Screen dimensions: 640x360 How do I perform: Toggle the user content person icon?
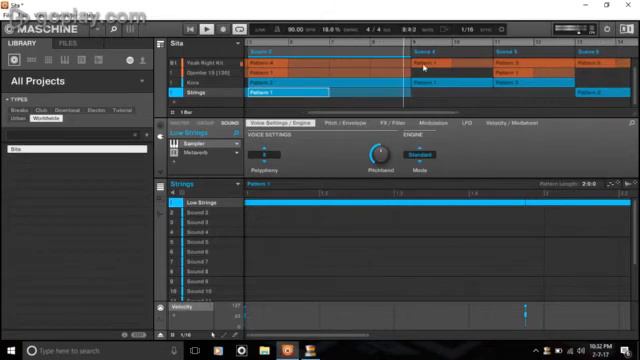(143, 60)
